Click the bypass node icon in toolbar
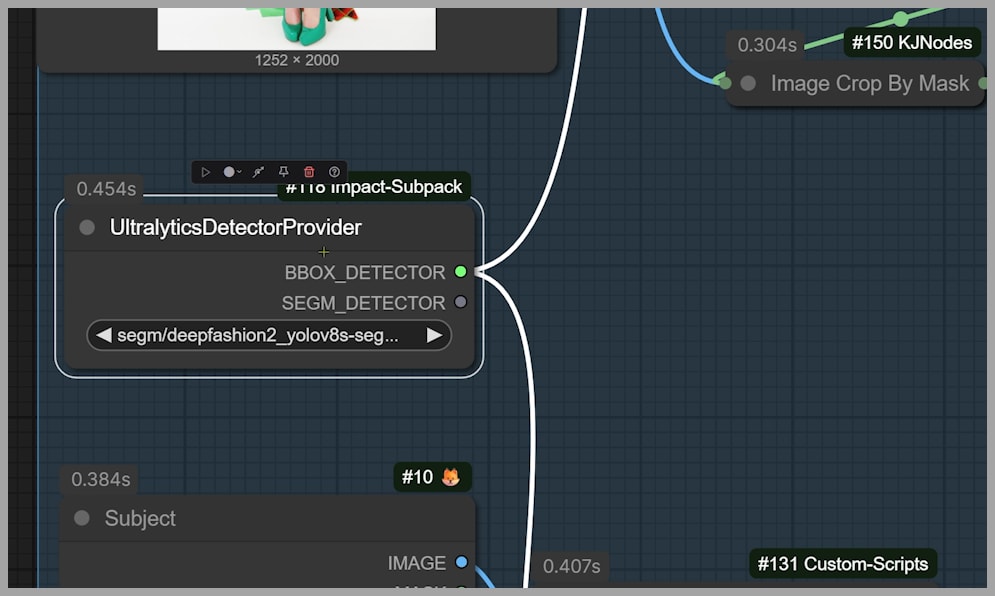 click(x=258, y=172)
